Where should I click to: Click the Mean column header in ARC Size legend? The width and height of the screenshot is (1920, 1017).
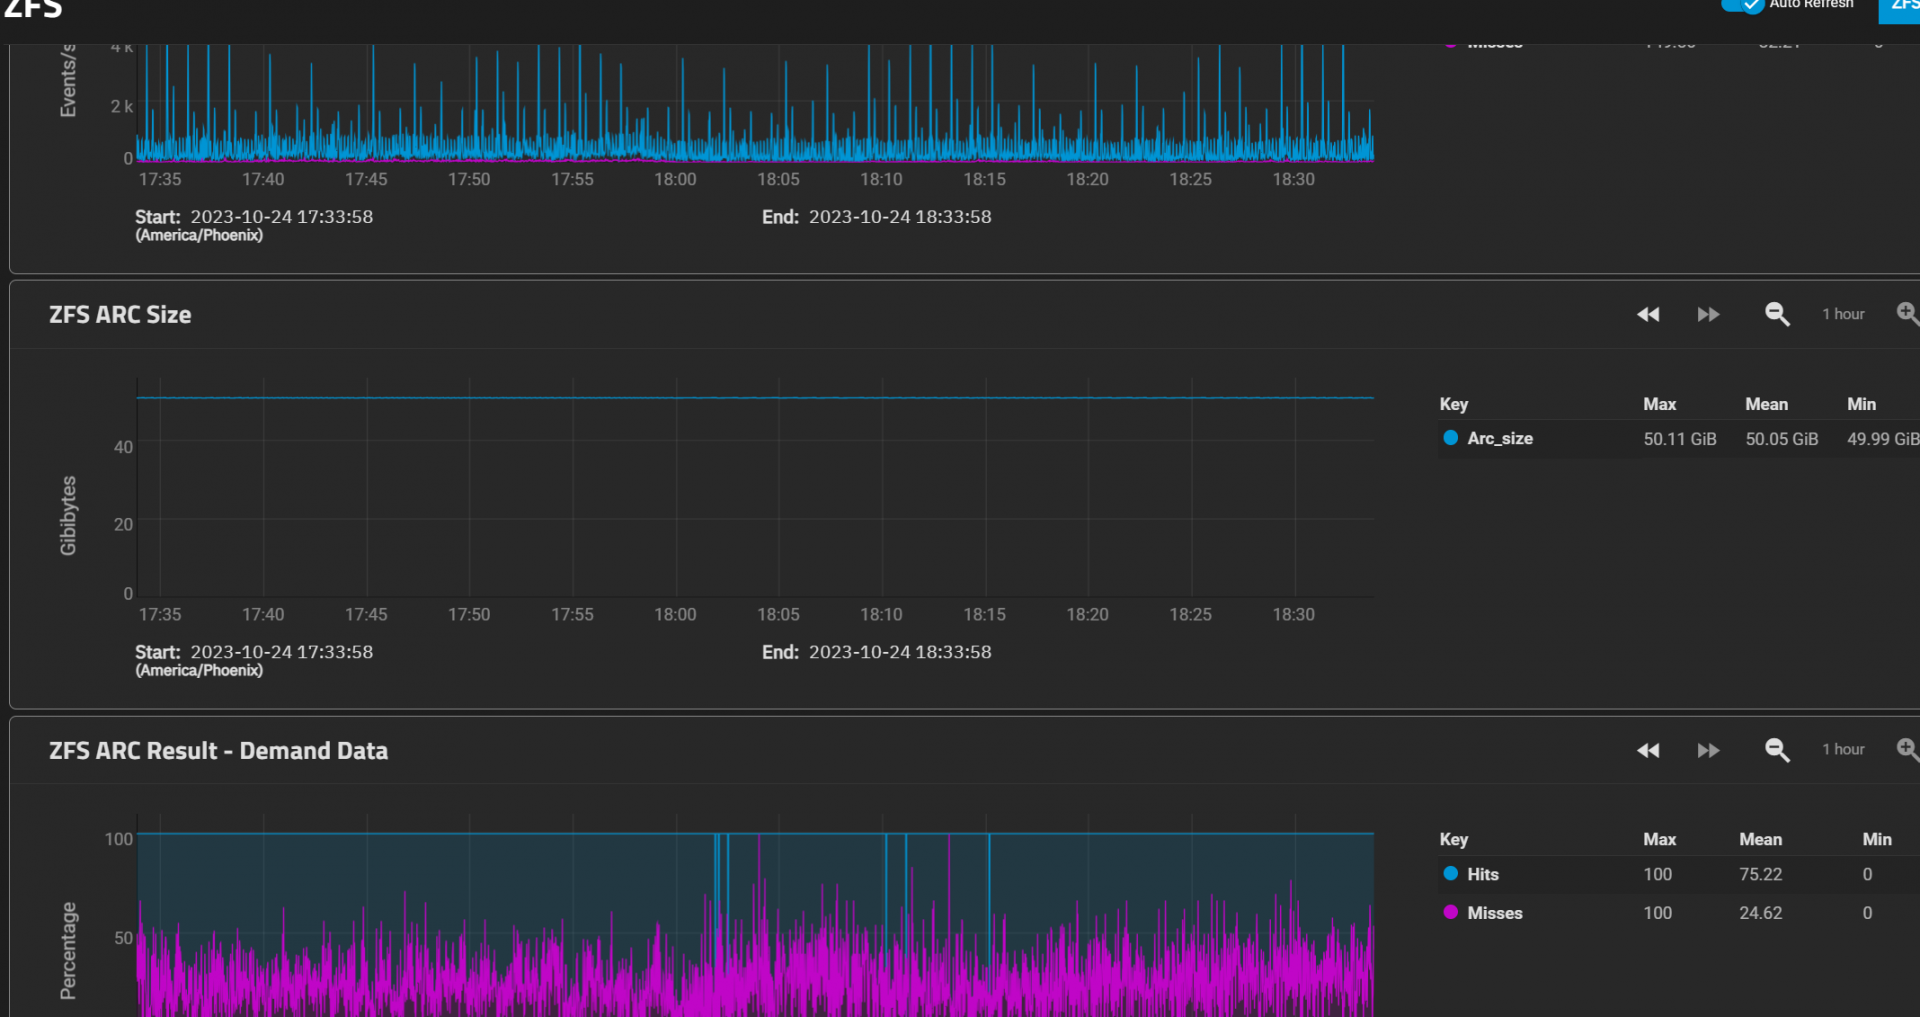(x=1766, y=404)
